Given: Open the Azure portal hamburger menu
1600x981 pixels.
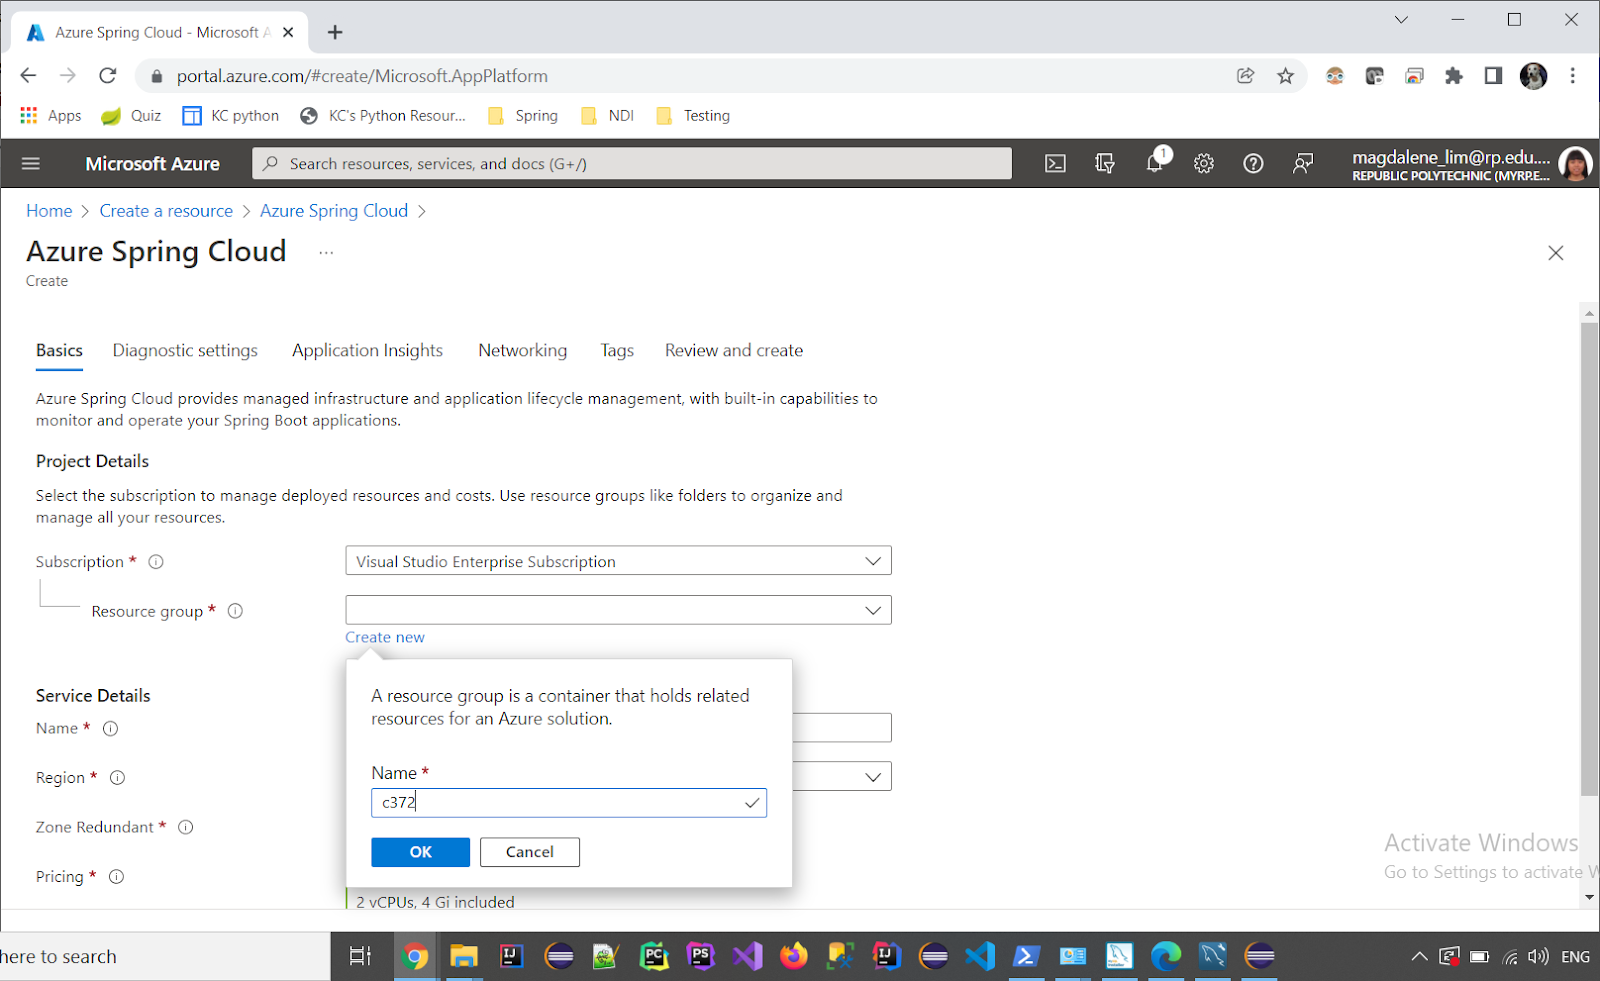Looking at the screenshot, I should [x=30, y=163].
